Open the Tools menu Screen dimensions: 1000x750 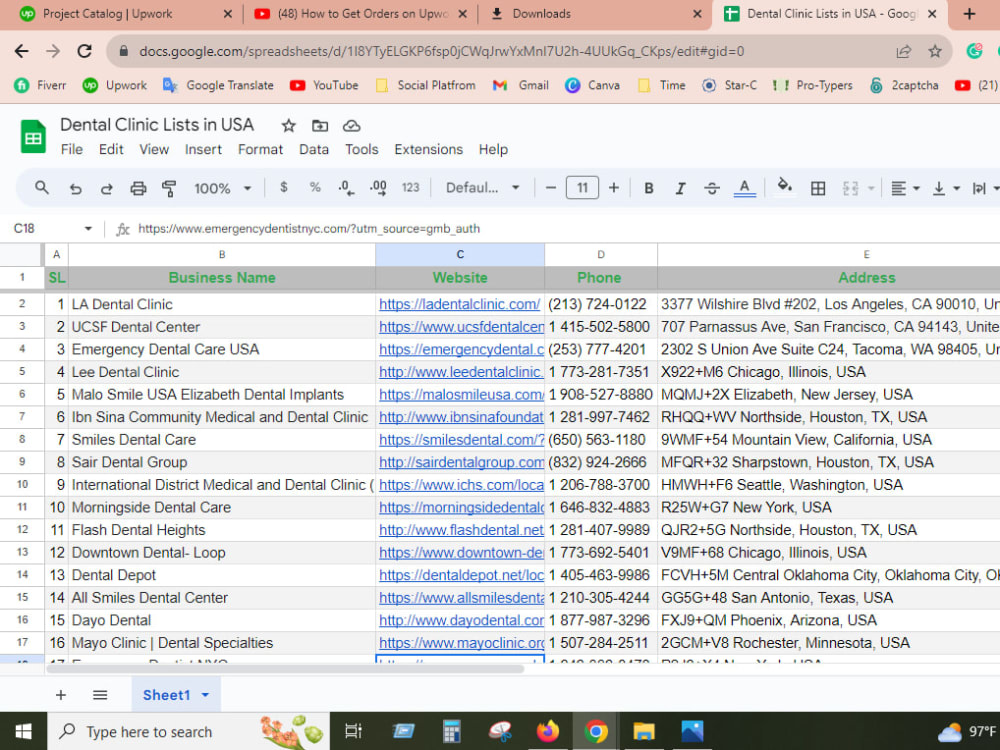coord(362,149)
